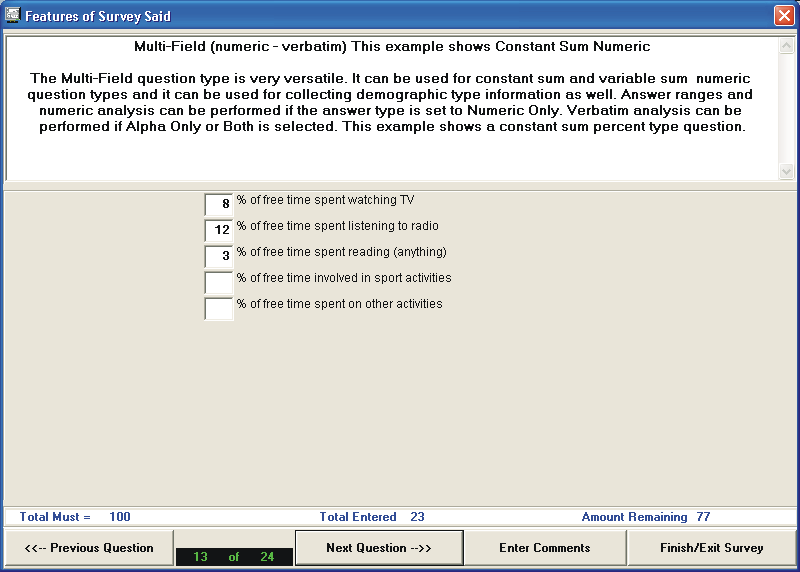This screenshot has width=800, height=572.
Task: Click the Amount Remaining 77 text
Action: 646,517
